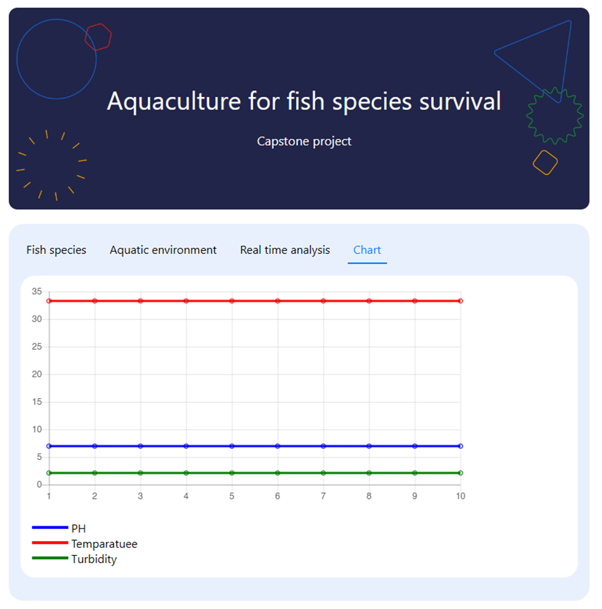Click the orange rounded square shape
The width and height of the screenshot is (602, 609).
[x=545, y=163]
